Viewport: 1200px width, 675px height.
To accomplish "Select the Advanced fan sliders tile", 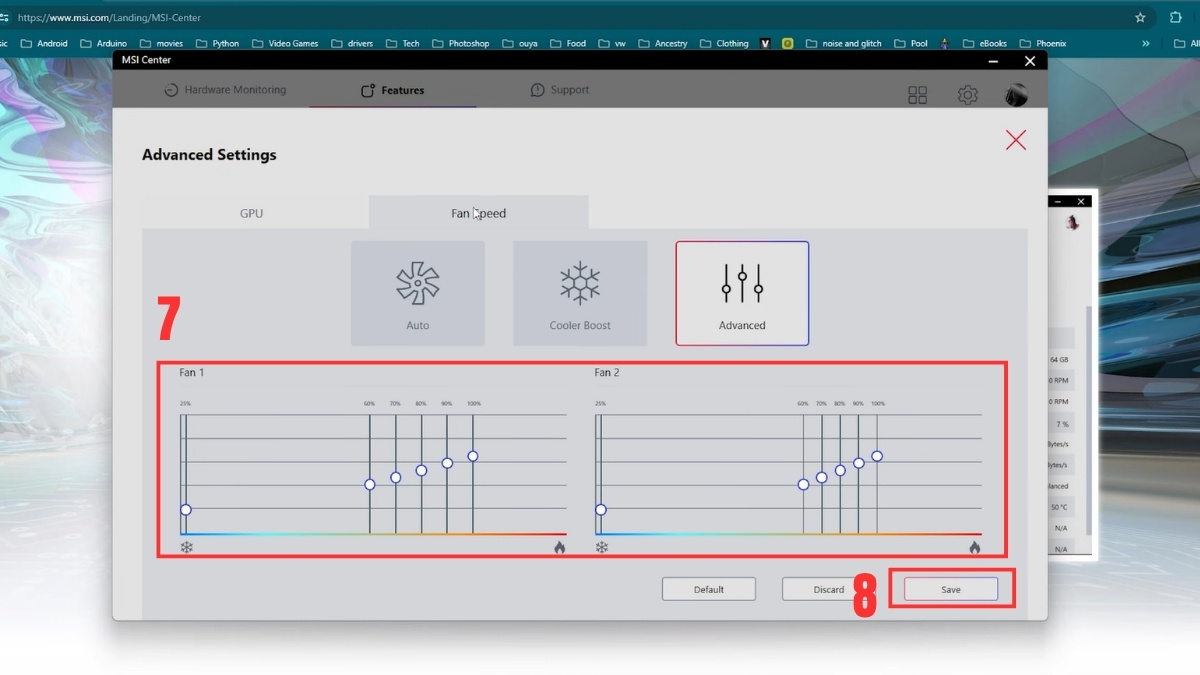I will point(742,293).
